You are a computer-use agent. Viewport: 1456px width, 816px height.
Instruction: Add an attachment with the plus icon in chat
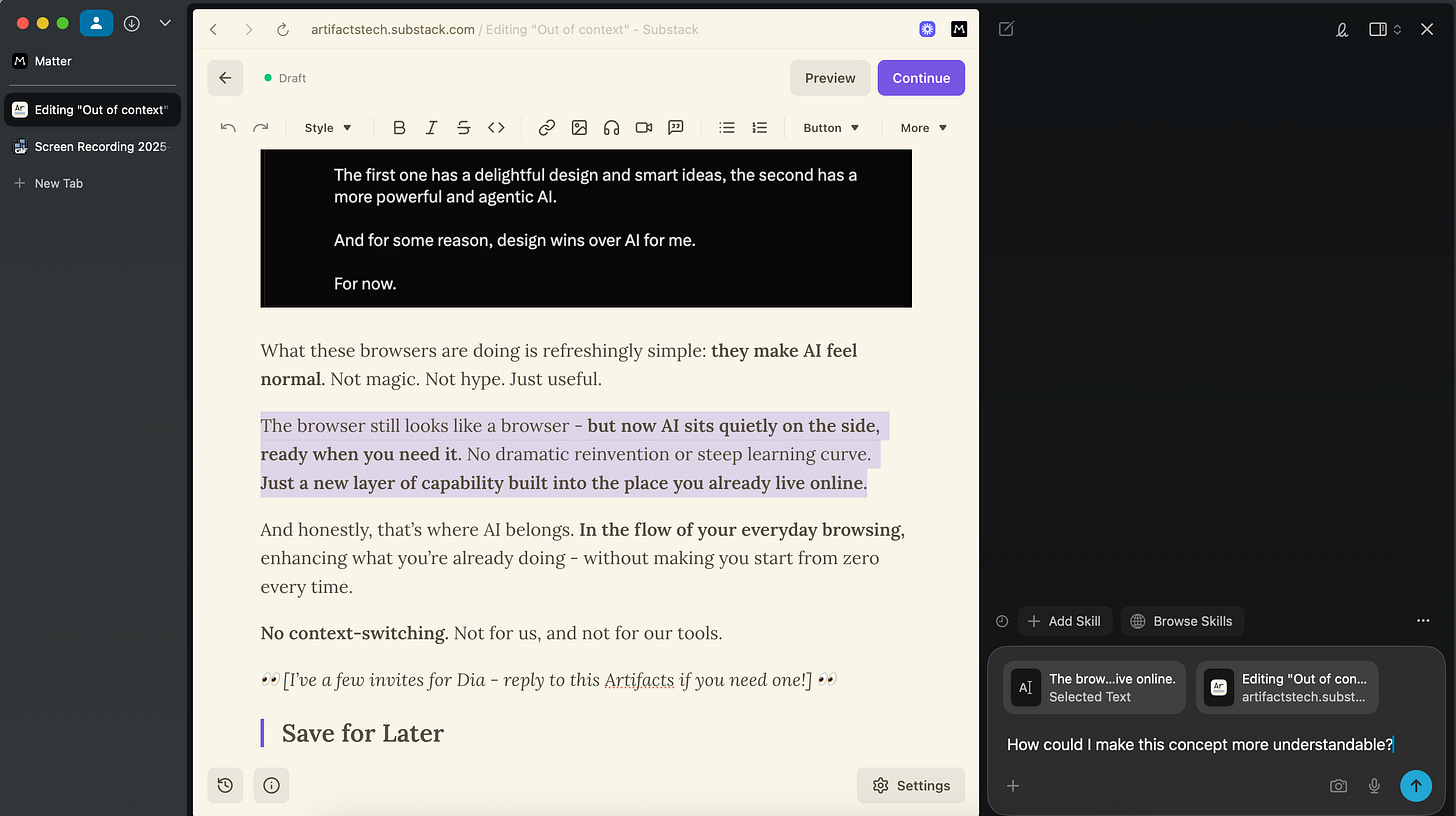click(1013, 786)
